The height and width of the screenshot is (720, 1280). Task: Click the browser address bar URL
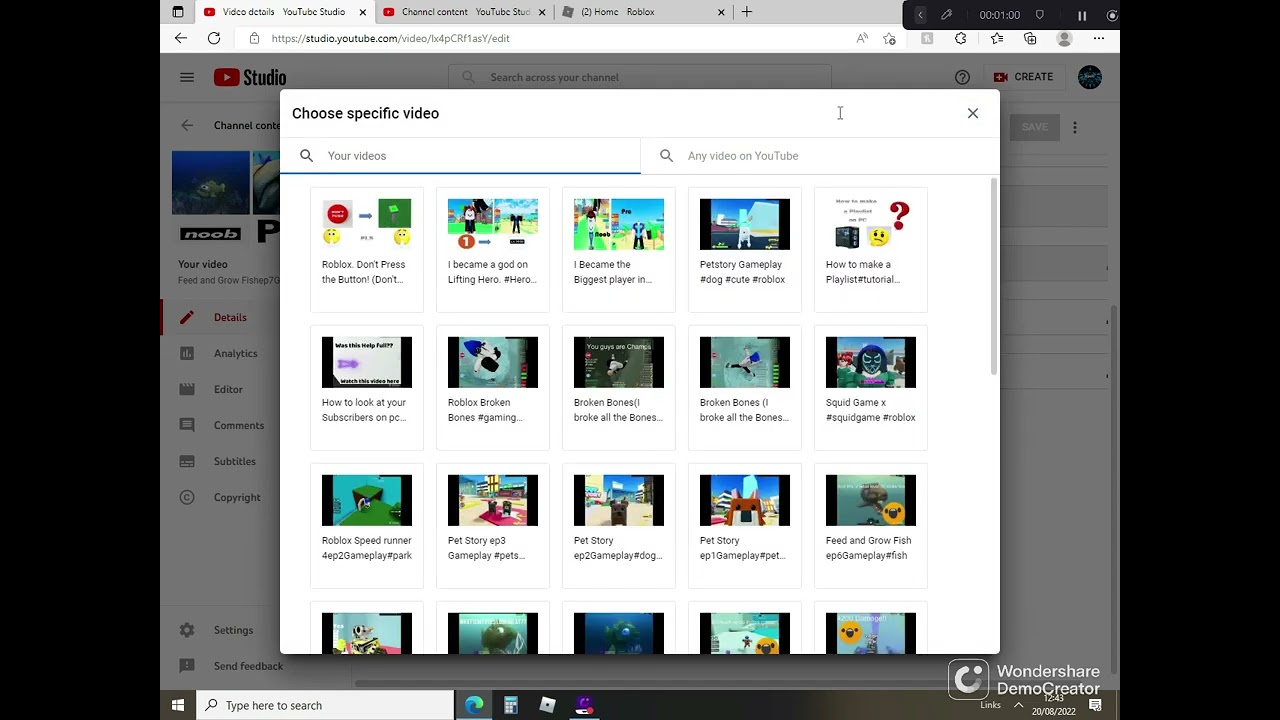point(391,38)
